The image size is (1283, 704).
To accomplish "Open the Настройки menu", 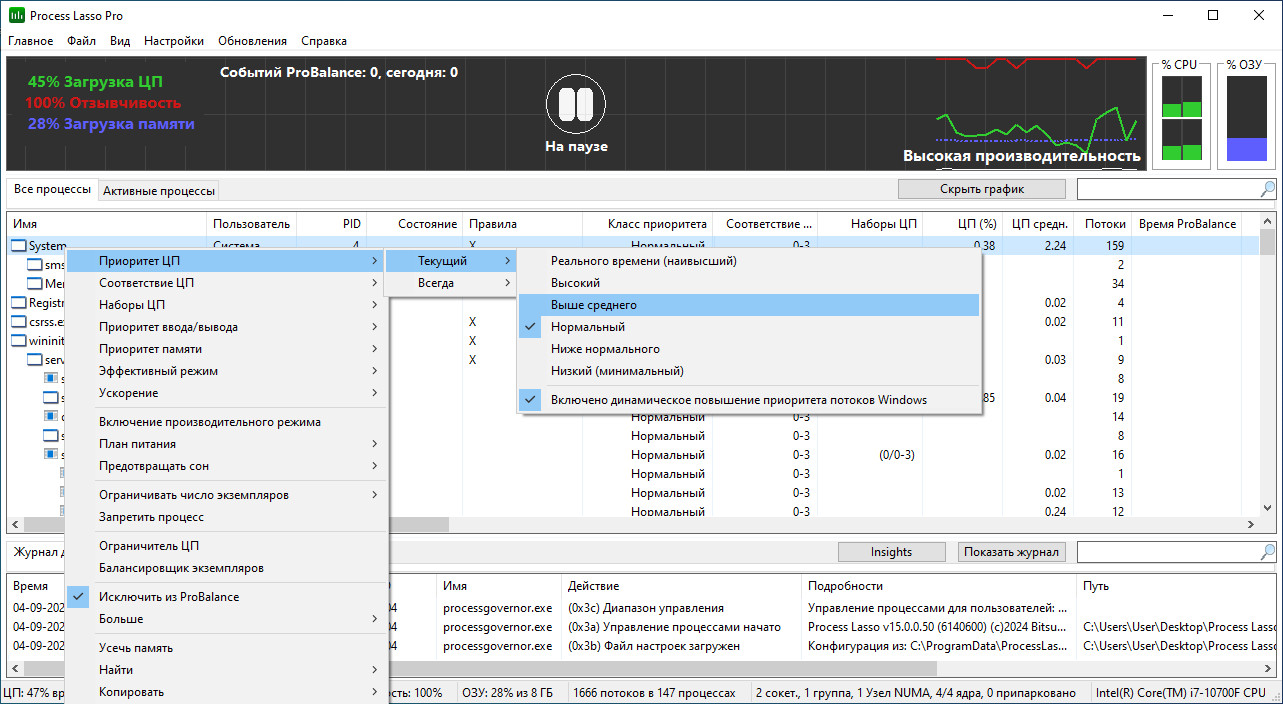I will [174, 41].
